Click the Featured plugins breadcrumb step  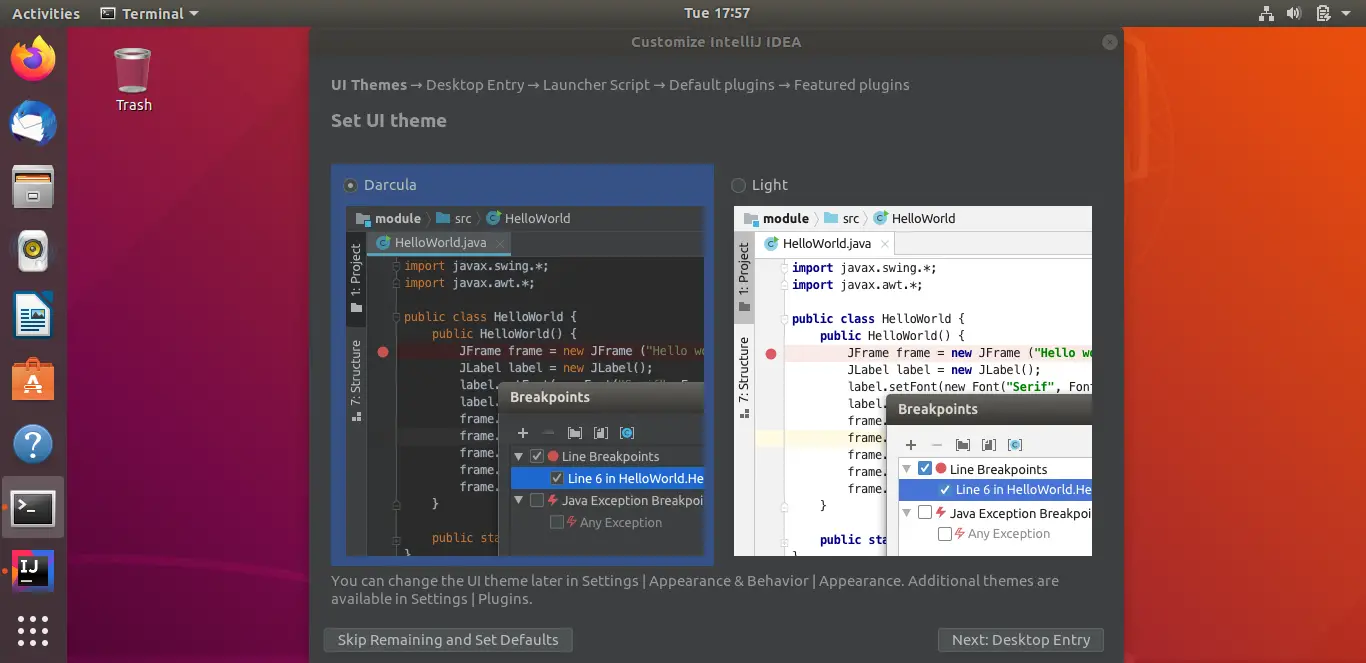click(852, 85)
